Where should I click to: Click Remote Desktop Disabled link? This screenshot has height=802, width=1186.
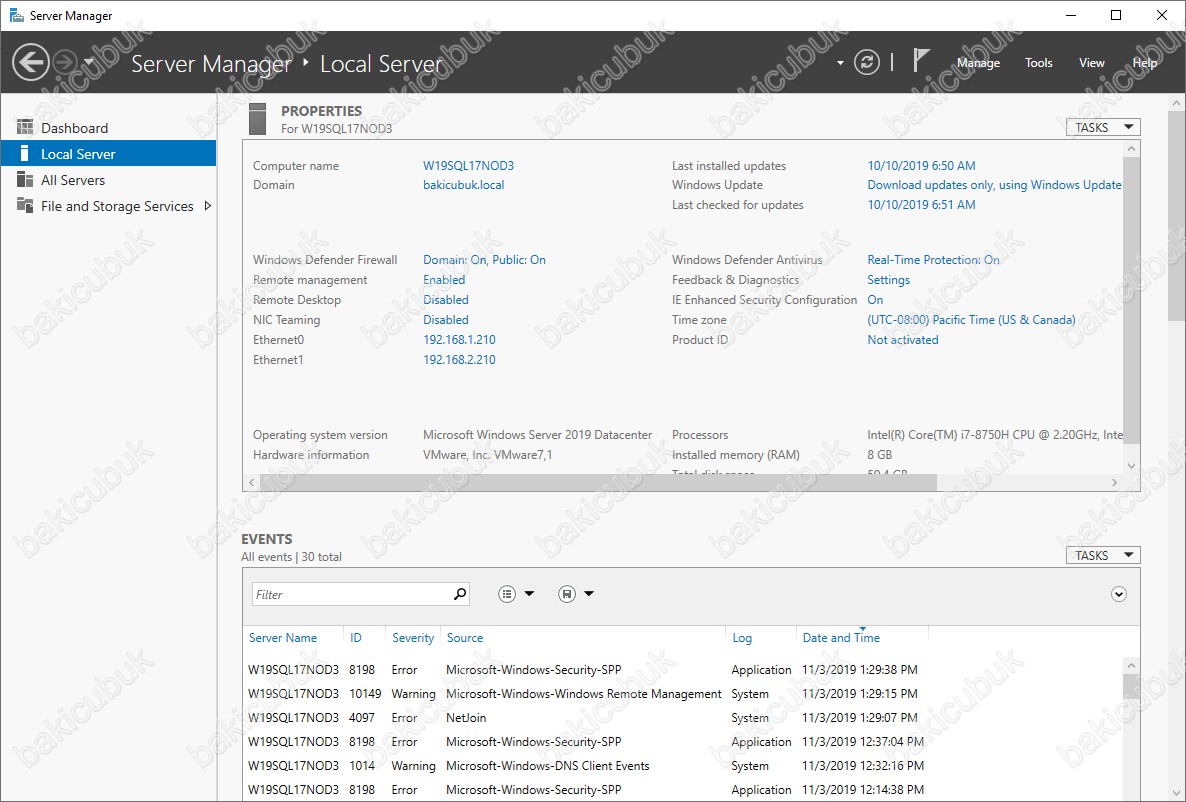pos(446,300)
